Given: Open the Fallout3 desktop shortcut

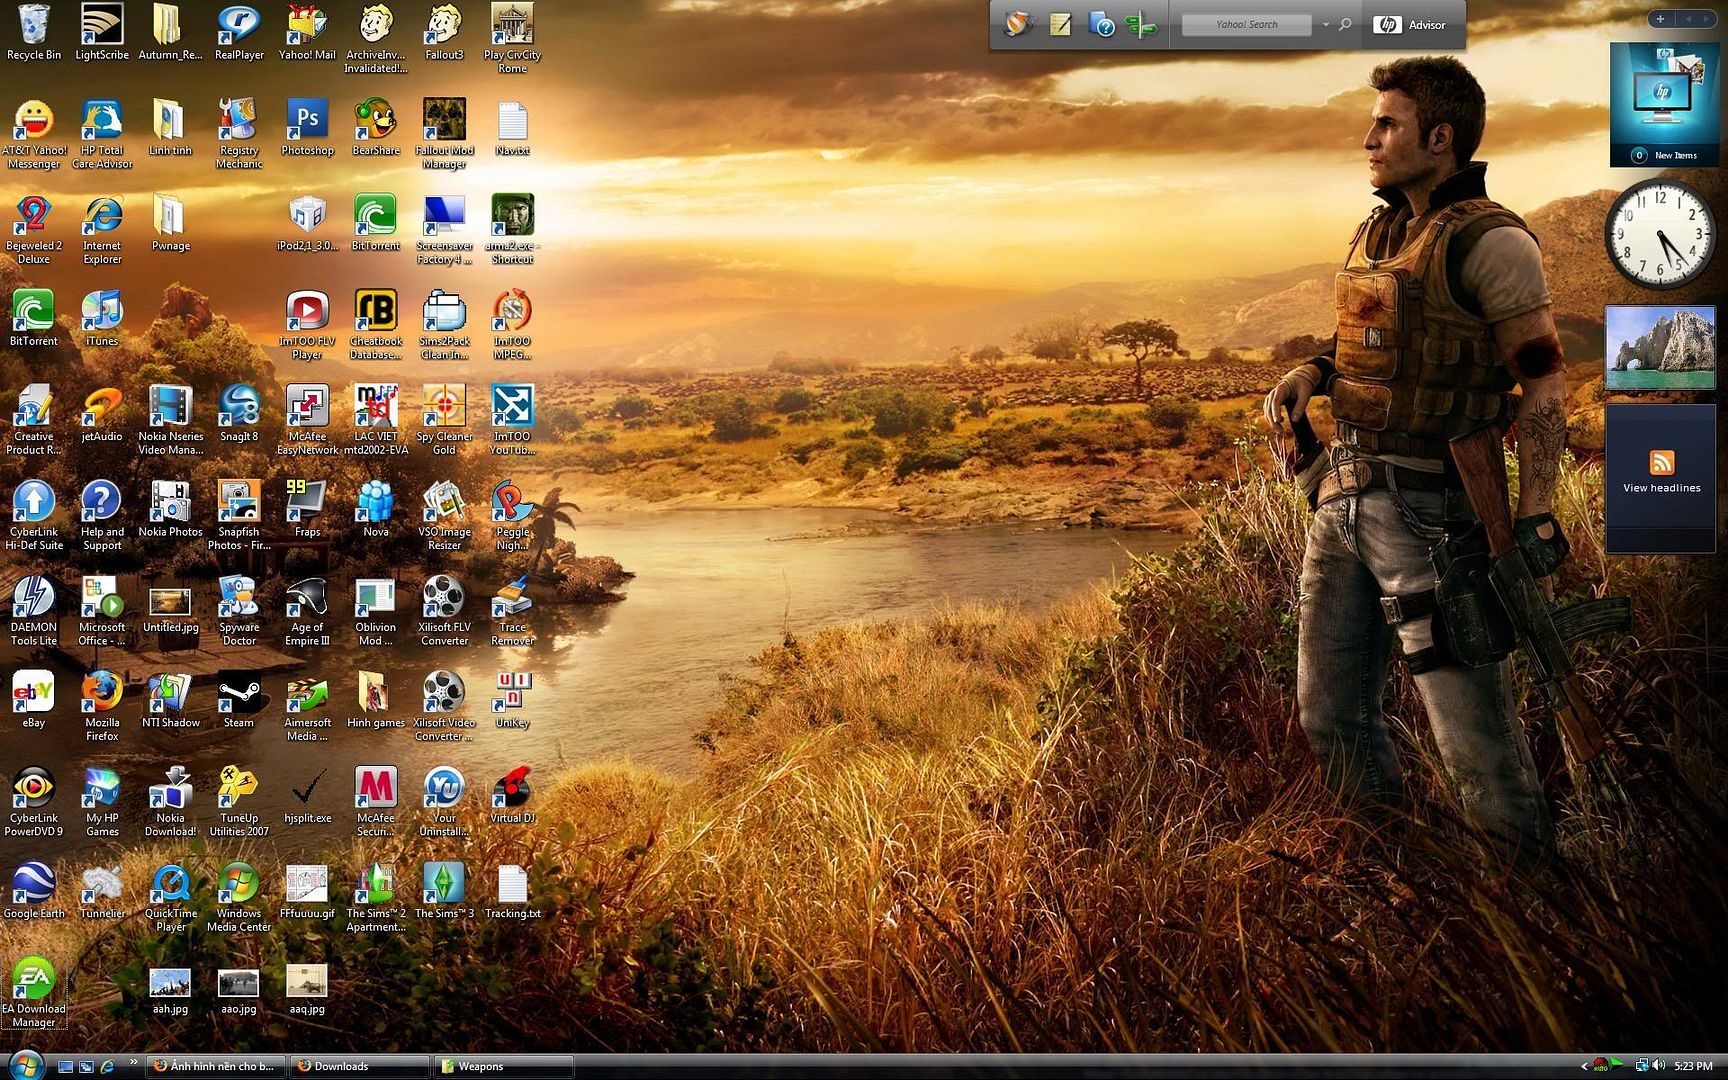Looking at the screenshot, I should (444, 32).
